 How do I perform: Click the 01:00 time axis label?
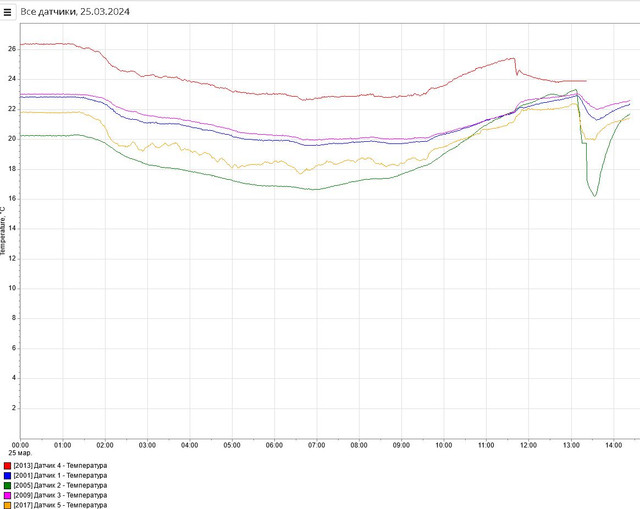coord(62,445)
